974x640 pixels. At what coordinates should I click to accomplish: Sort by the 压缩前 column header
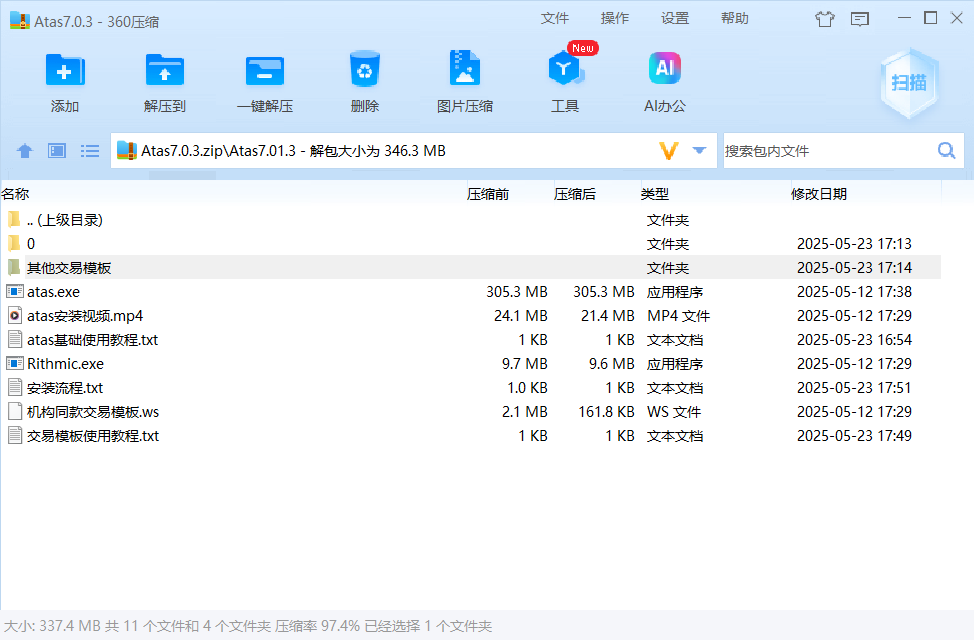tap(488, 194)
